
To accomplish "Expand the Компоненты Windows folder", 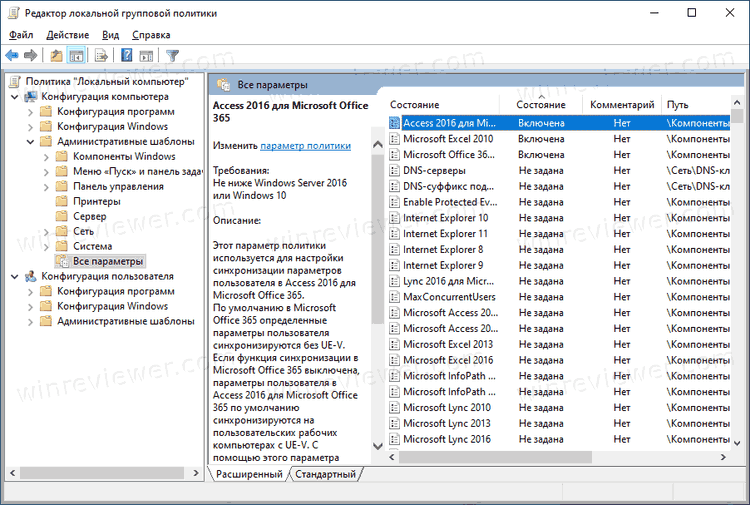I will [x=46, y=157].
